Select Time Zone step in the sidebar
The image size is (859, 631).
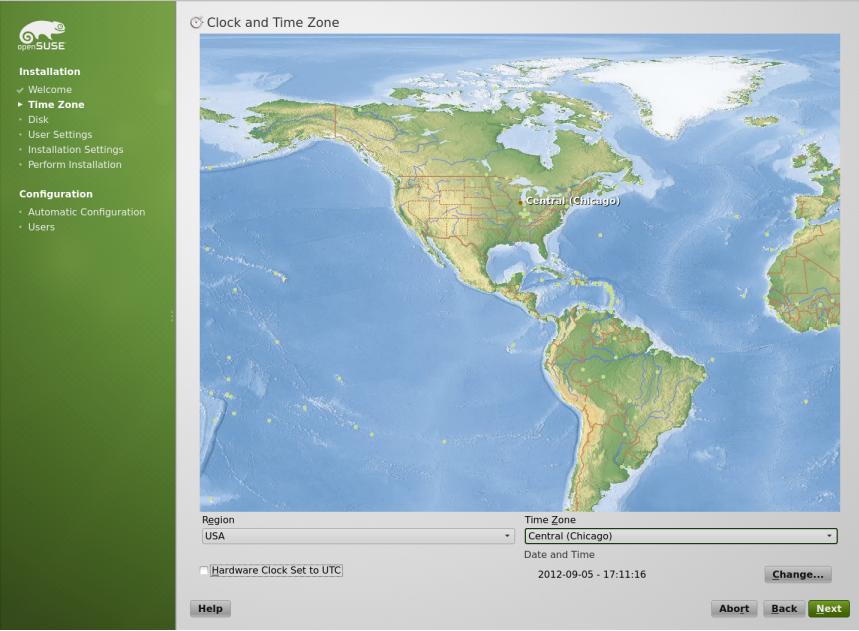pyautogui.click(x=56, y=104)
